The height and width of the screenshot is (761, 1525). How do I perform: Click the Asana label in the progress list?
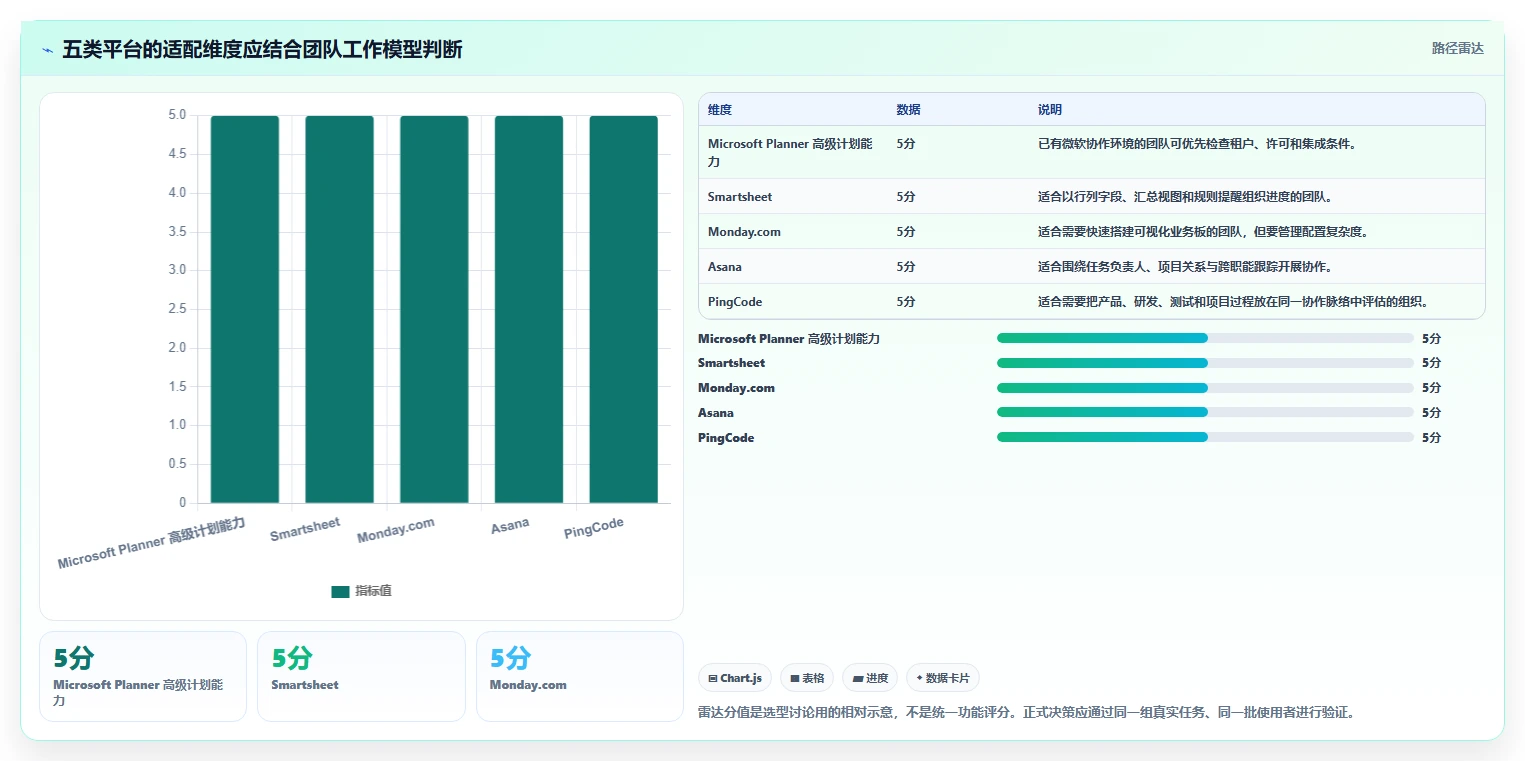coord(716,413)
